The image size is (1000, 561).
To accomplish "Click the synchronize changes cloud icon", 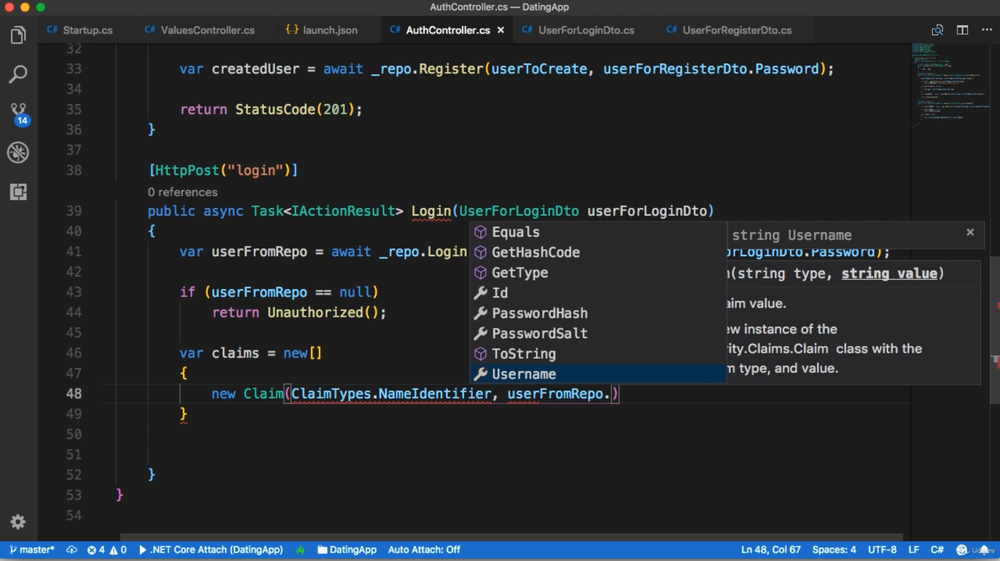I will pos(71,550).
